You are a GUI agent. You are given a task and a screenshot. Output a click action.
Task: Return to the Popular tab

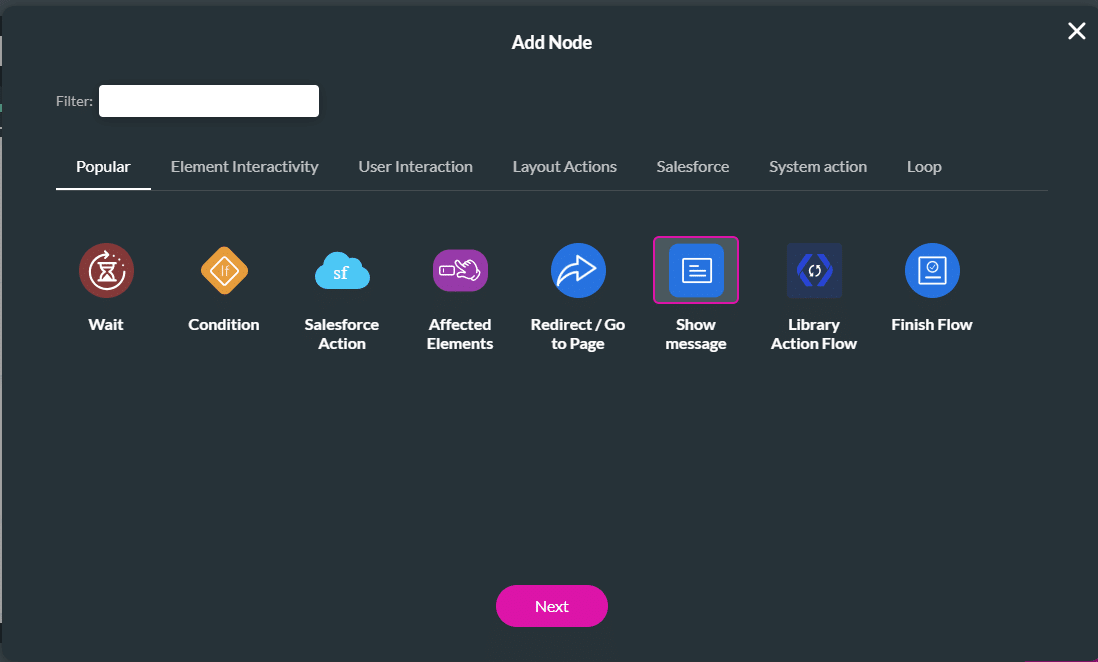(103, 167)
